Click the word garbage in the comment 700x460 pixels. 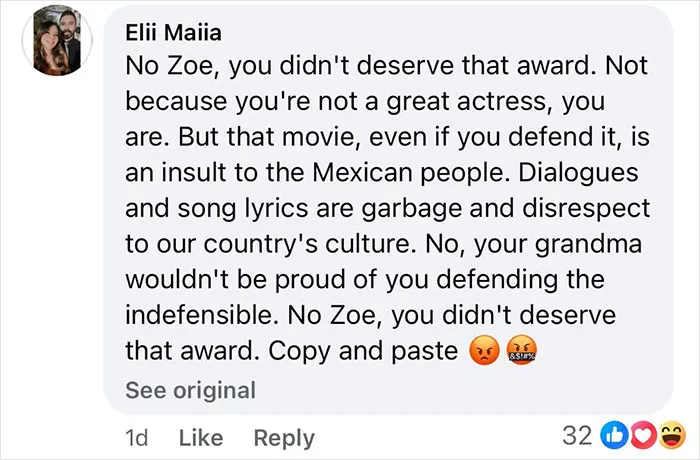(411, 209)
